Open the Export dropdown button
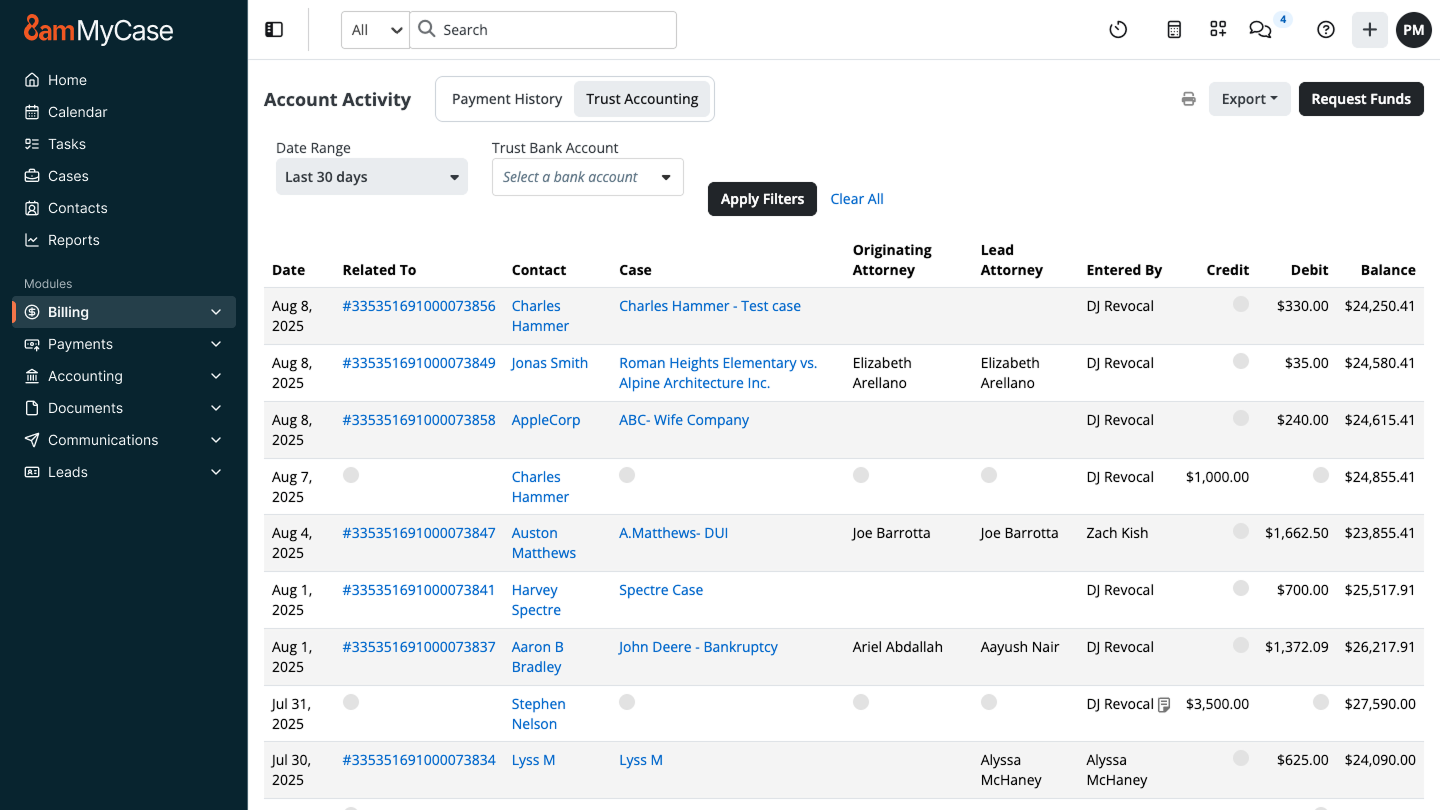The height and width of the screenshot is (810, 1440). click(x=1249, y=98)
